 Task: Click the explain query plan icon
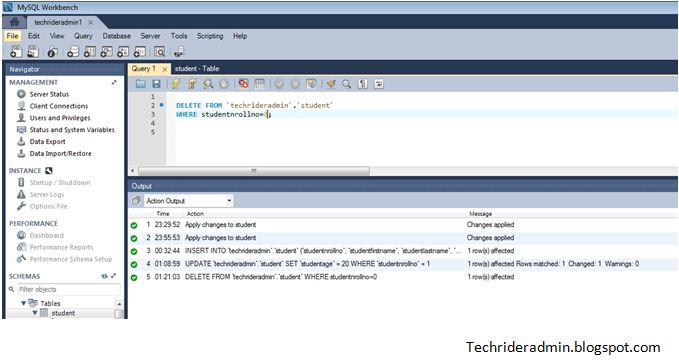point(208,84)
